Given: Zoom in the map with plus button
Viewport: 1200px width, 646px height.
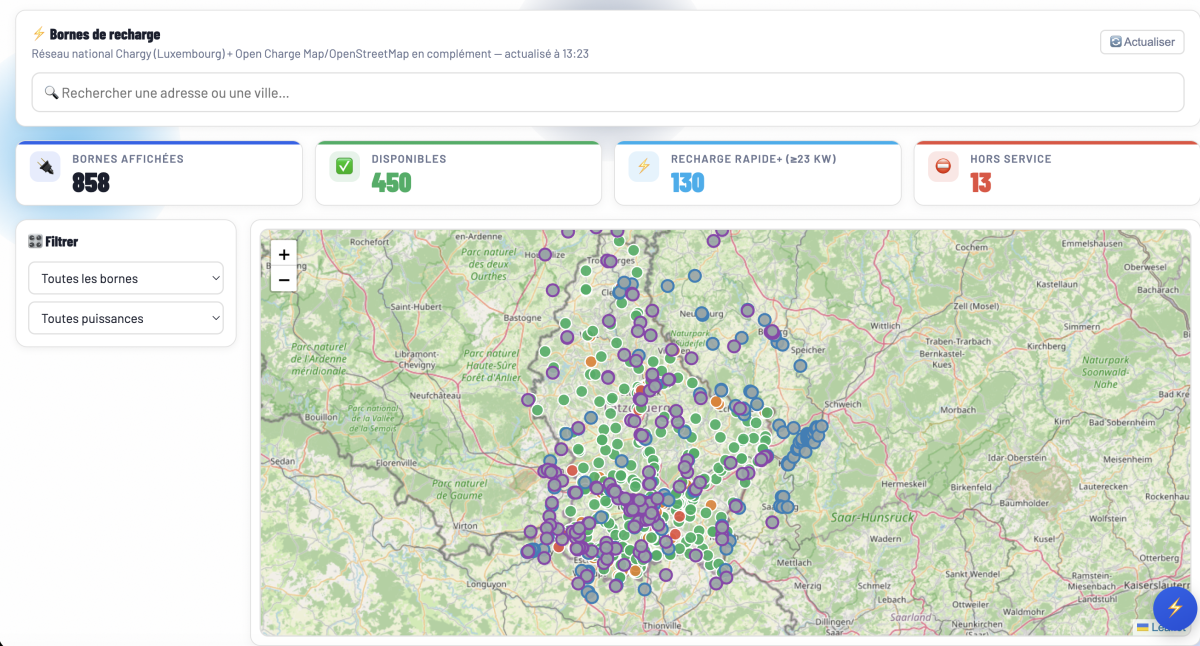Looking at the screenshot, I should pos(284,255).
